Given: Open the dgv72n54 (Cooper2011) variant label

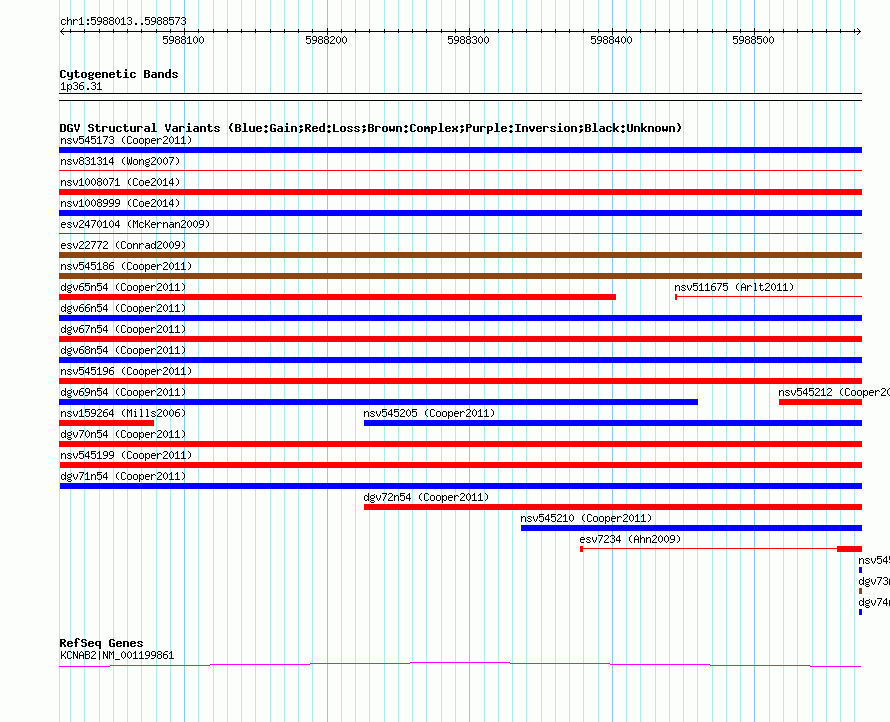Looking at the screenshot, I should tap(426, 497).
